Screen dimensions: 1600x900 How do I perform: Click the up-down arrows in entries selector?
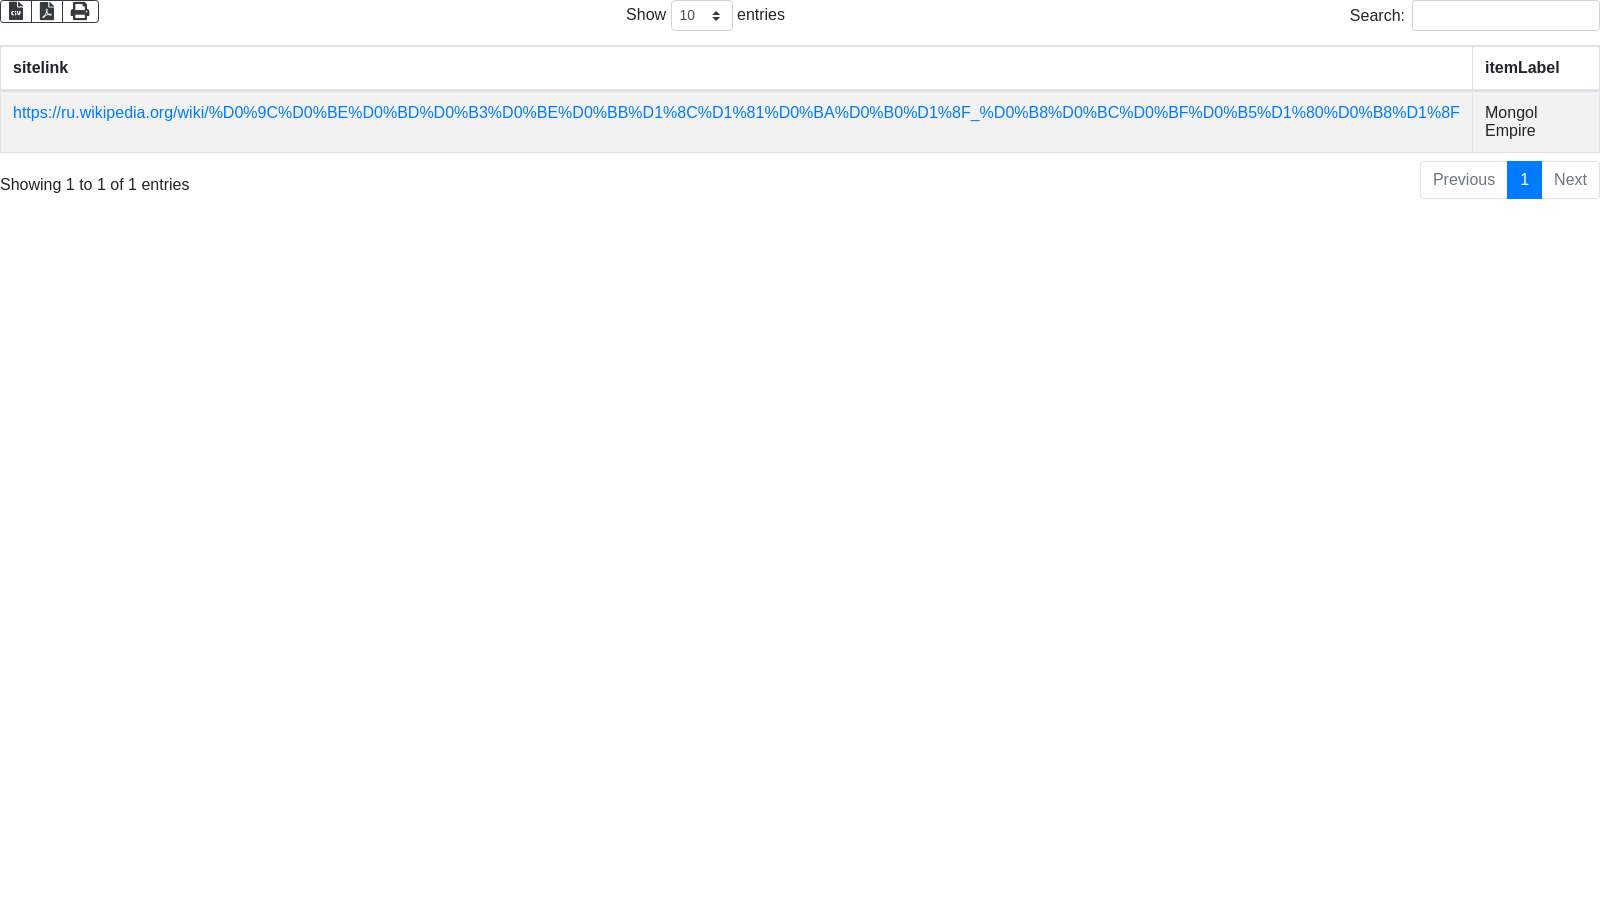(x=716, y=16)
